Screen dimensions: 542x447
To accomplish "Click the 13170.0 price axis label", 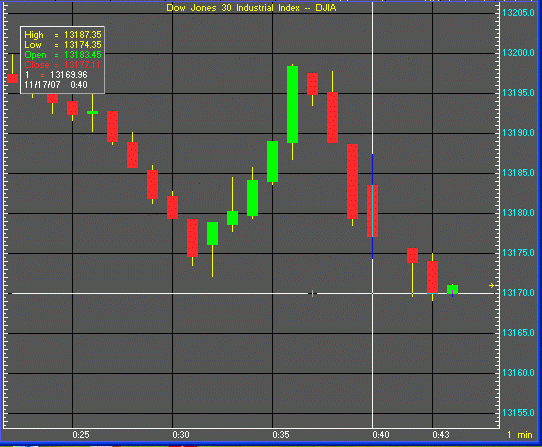I will [518, 293].
